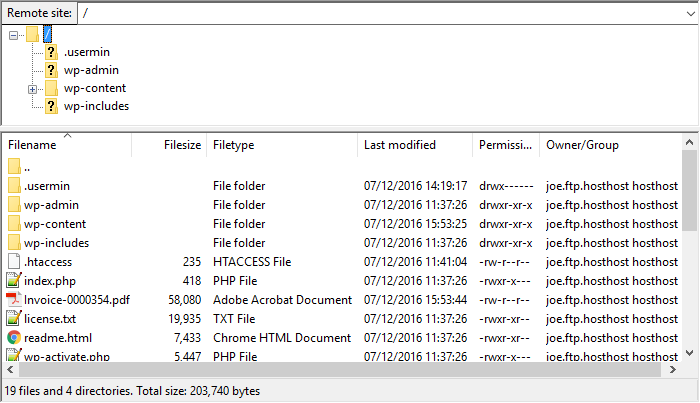Select the root slash folder in tree

47,34
